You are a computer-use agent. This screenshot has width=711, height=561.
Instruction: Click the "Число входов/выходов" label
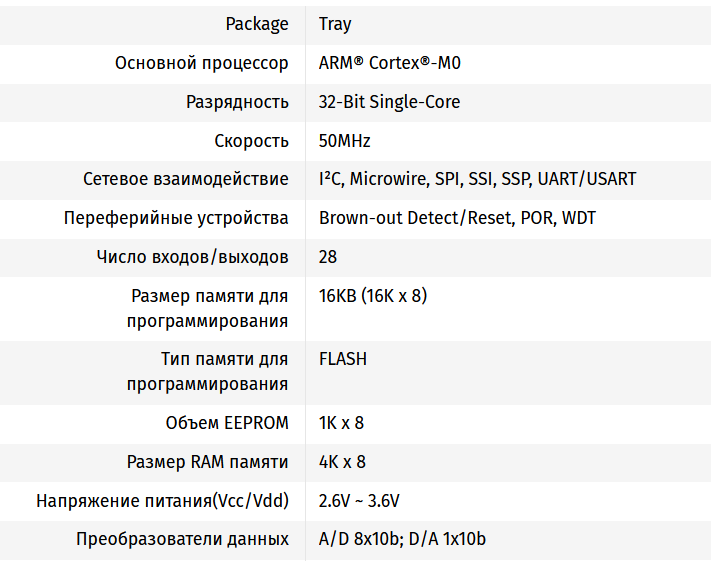(x=193, y=257)
